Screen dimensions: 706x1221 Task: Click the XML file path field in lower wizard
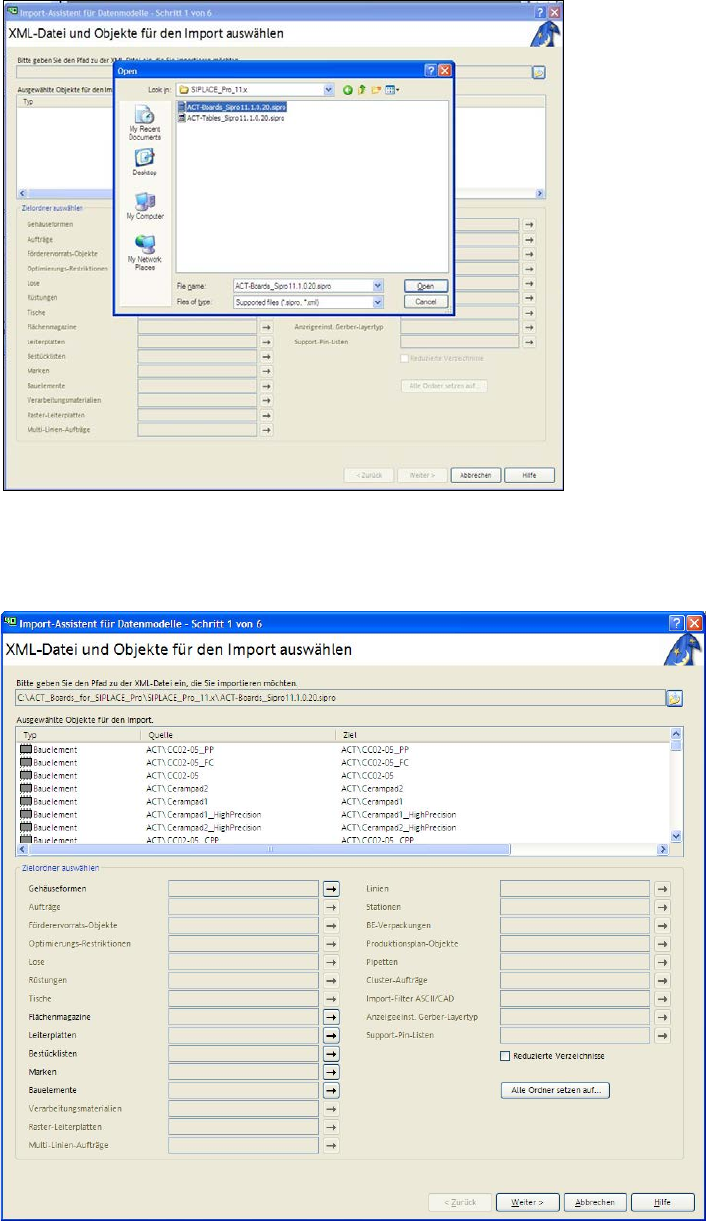click(x=340, y=698)
